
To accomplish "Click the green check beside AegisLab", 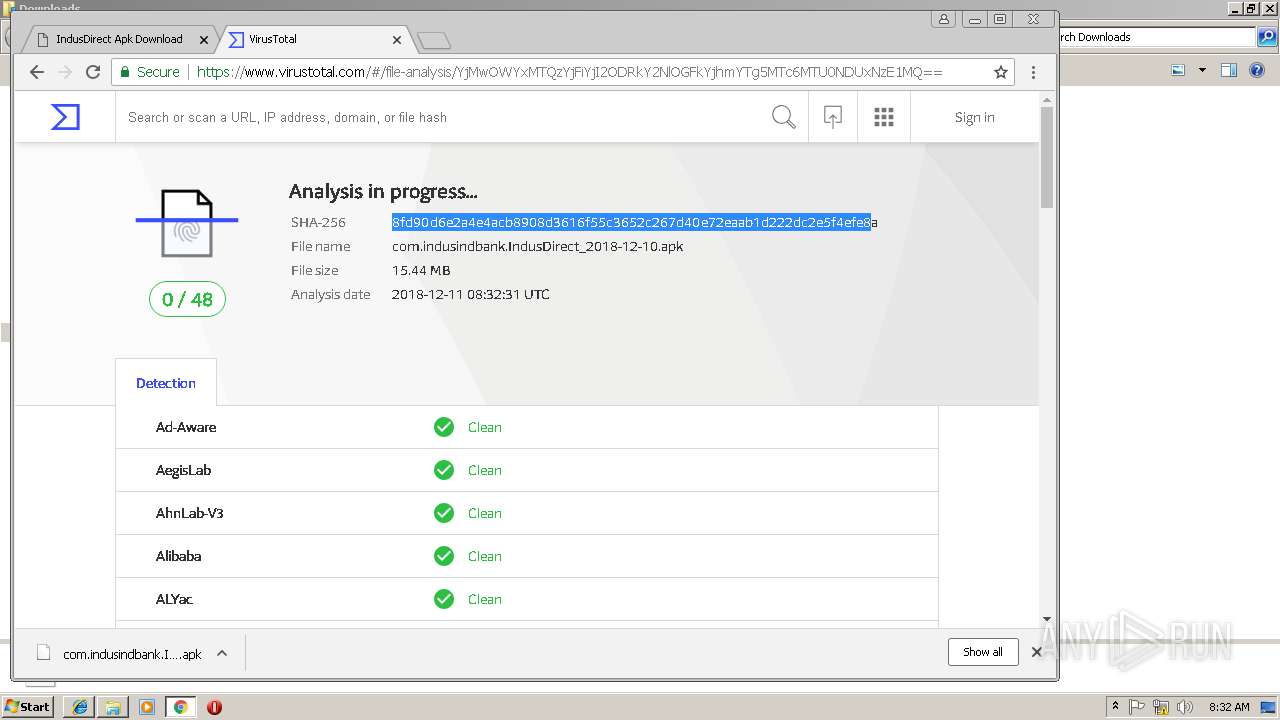I will (444, 470).
